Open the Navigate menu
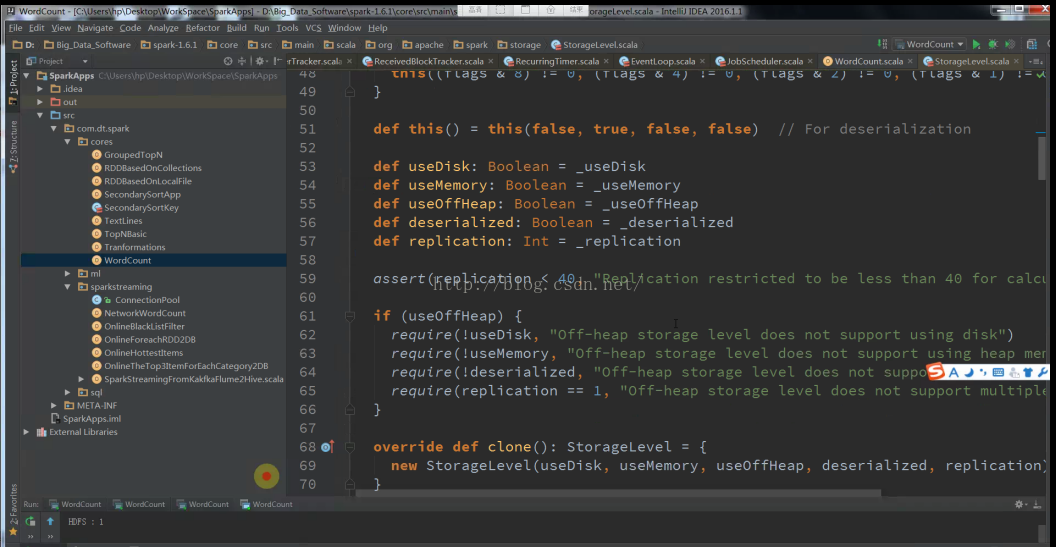 pos(95,28)
